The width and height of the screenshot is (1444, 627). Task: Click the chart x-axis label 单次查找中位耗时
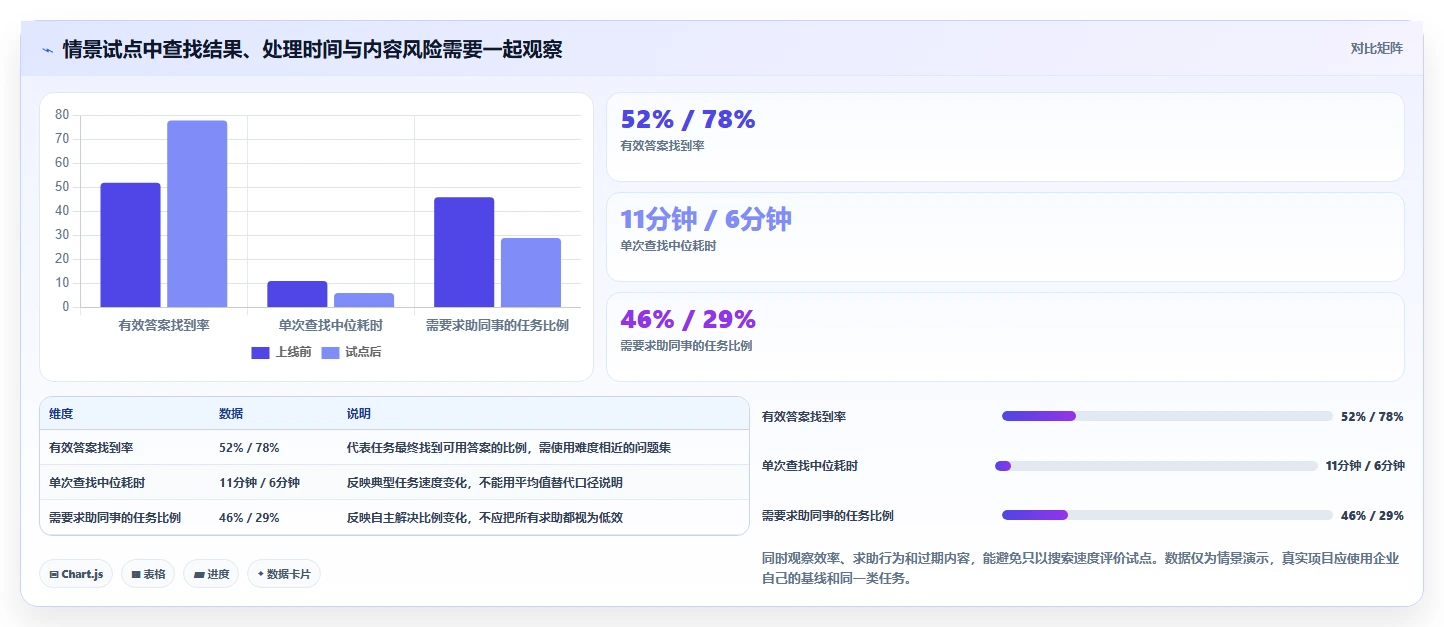(331, 325)
